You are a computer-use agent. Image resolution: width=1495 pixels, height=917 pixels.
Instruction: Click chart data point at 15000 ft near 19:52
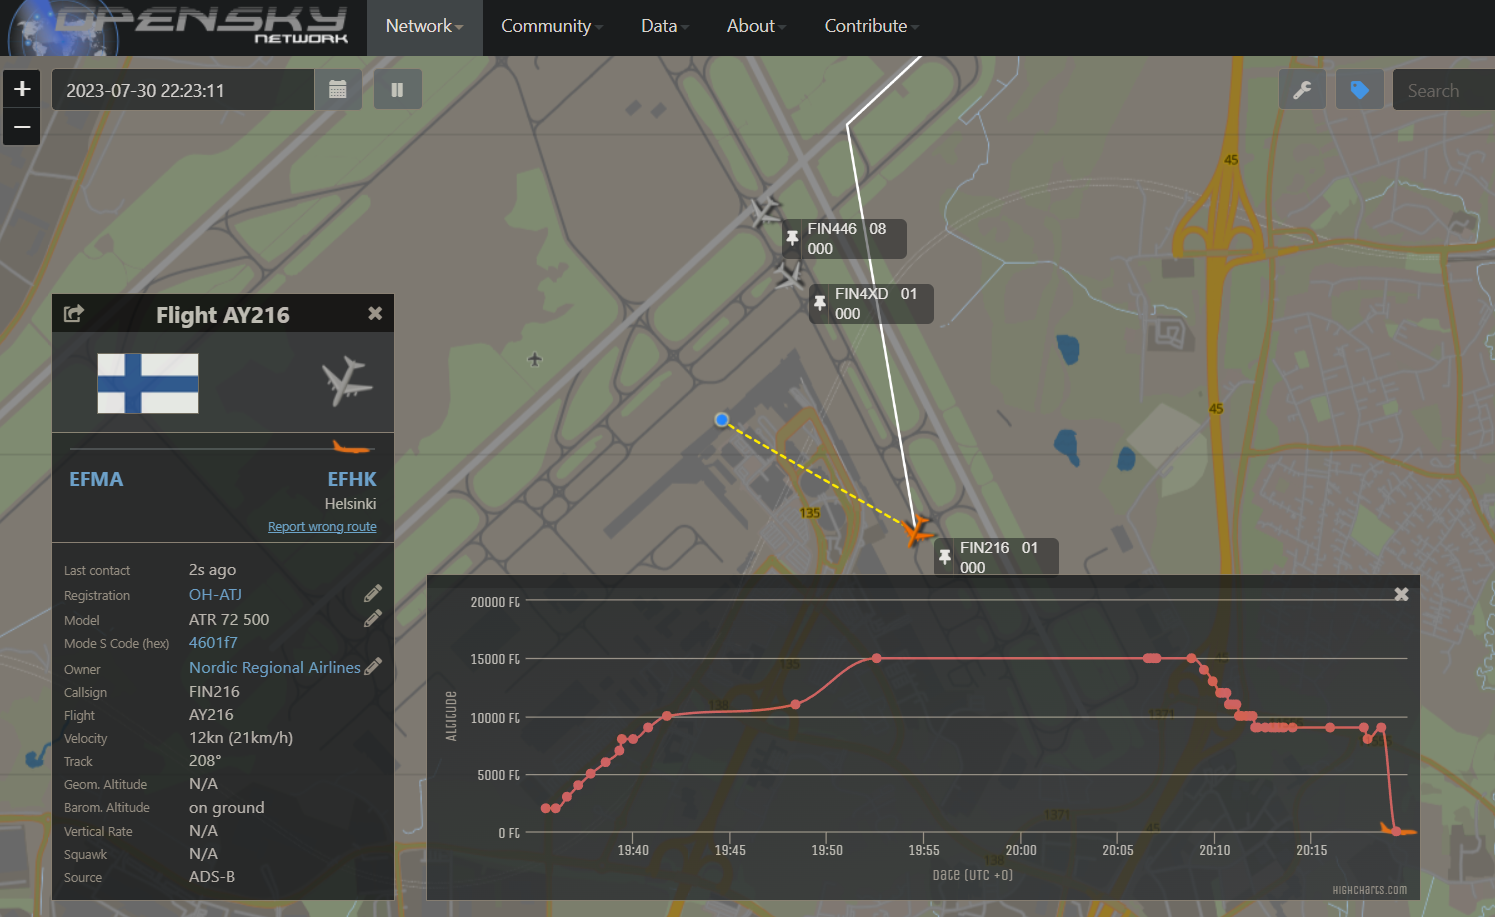[877, 658]
